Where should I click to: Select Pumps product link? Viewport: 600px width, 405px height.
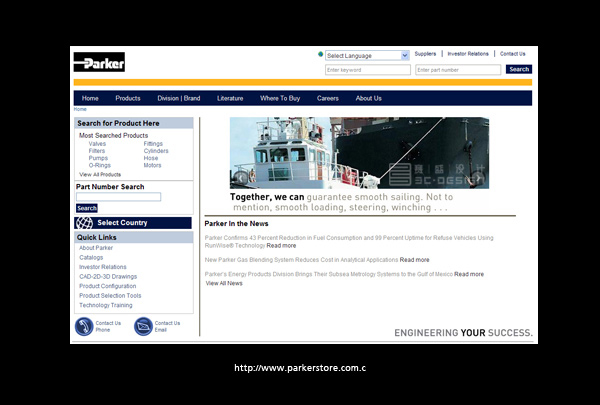[98, 158]
